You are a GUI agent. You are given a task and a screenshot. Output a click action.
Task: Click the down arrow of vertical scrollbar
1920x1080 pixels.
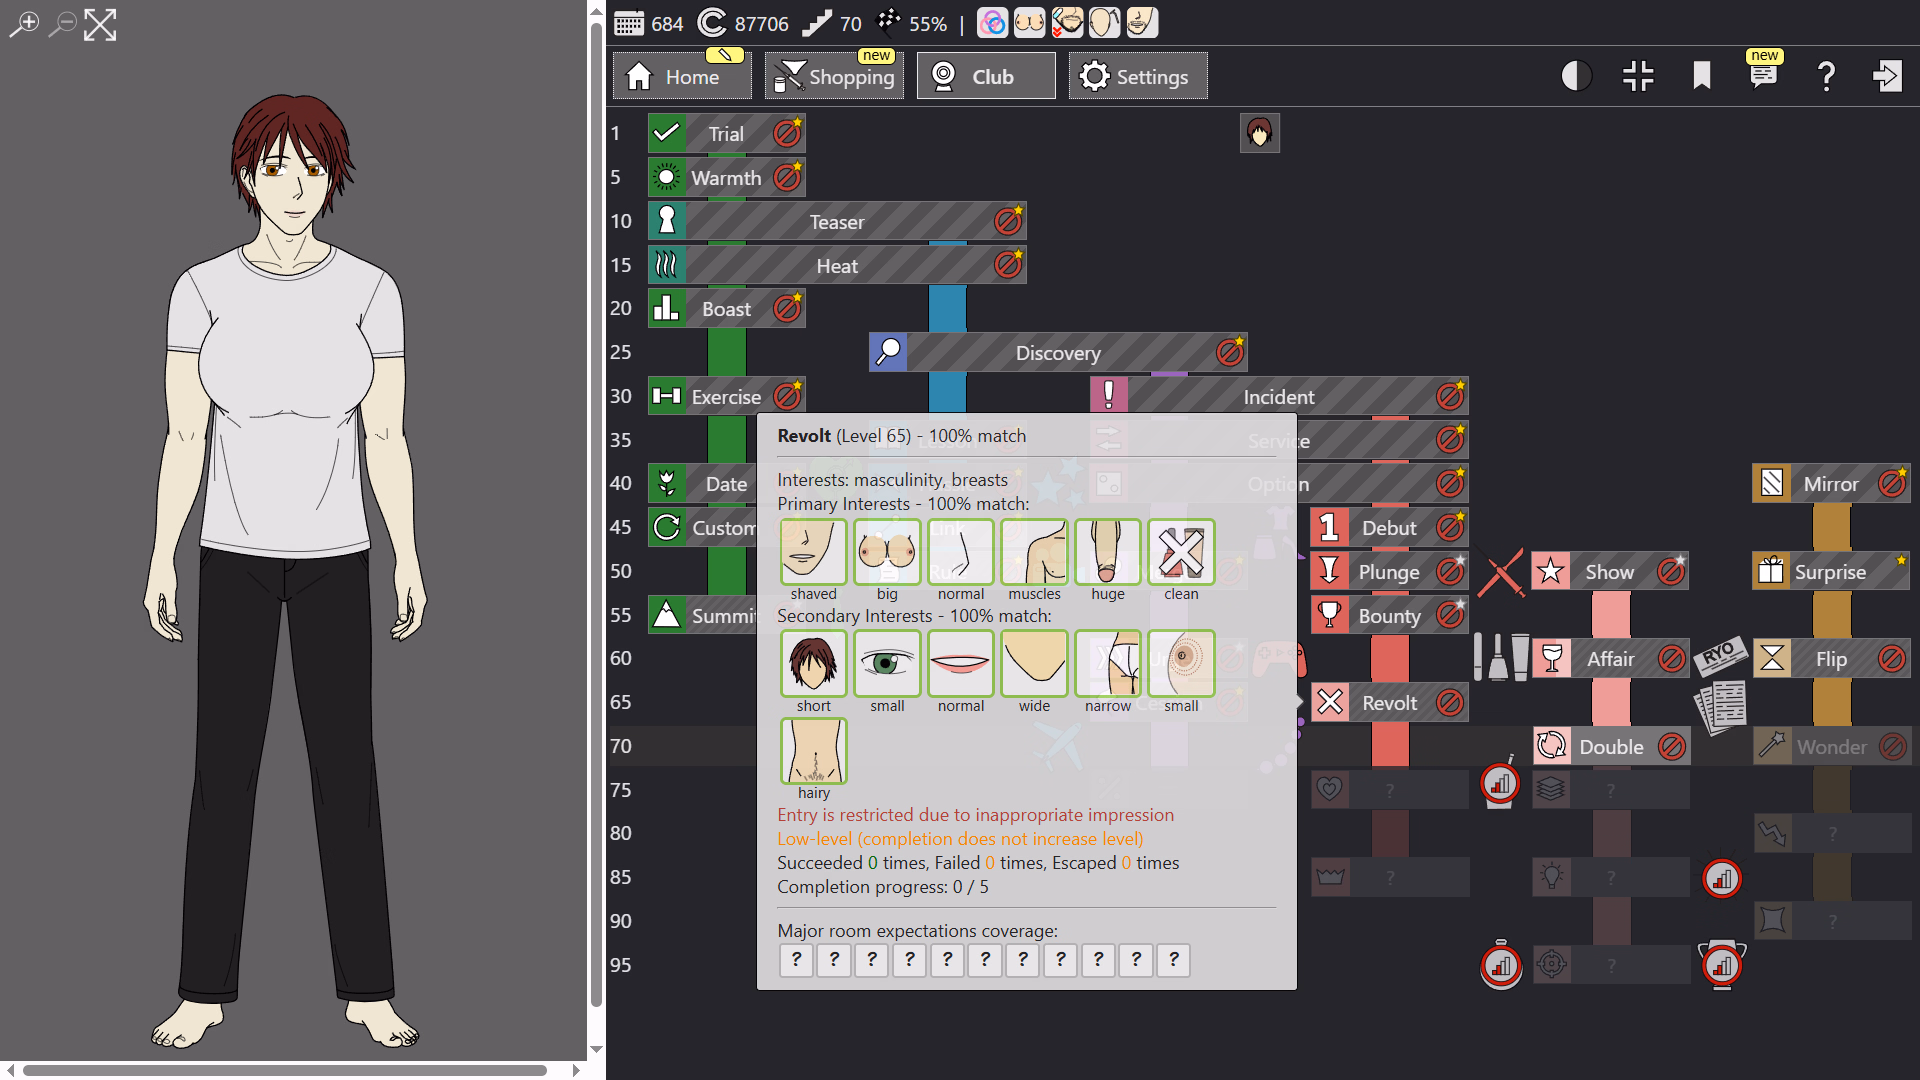click(x=596, y=1049)
